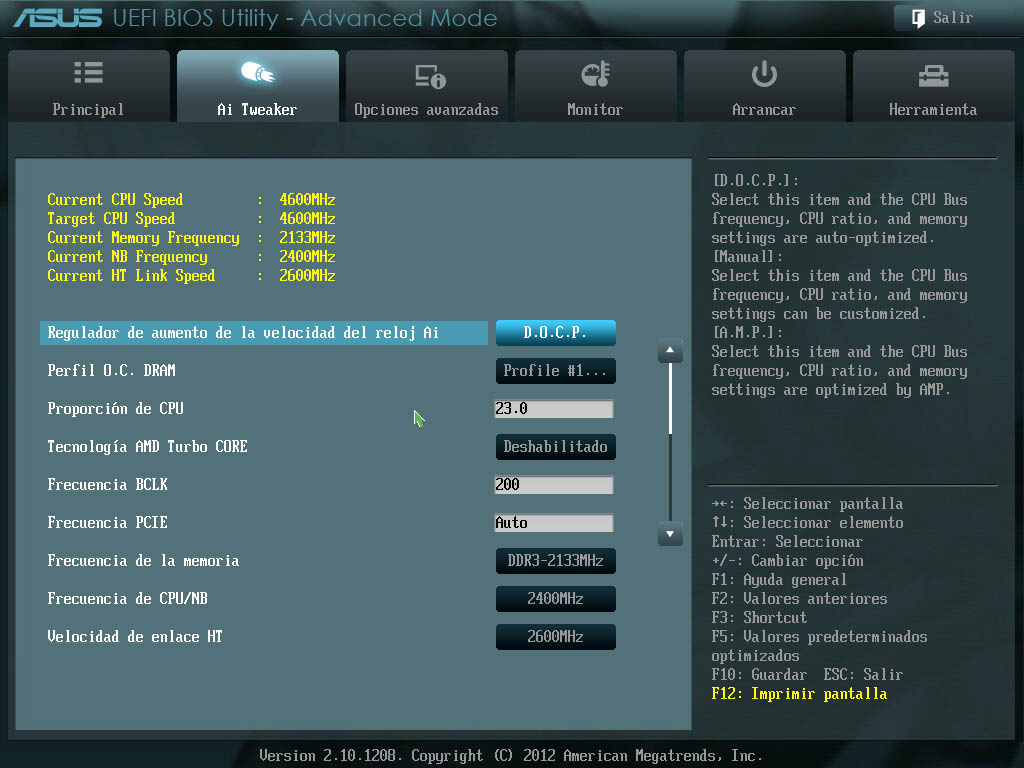Viewport: 1024px width, 768px height.
Task: Click the [D.O.C.P.]: help heading
Action: 756,181
